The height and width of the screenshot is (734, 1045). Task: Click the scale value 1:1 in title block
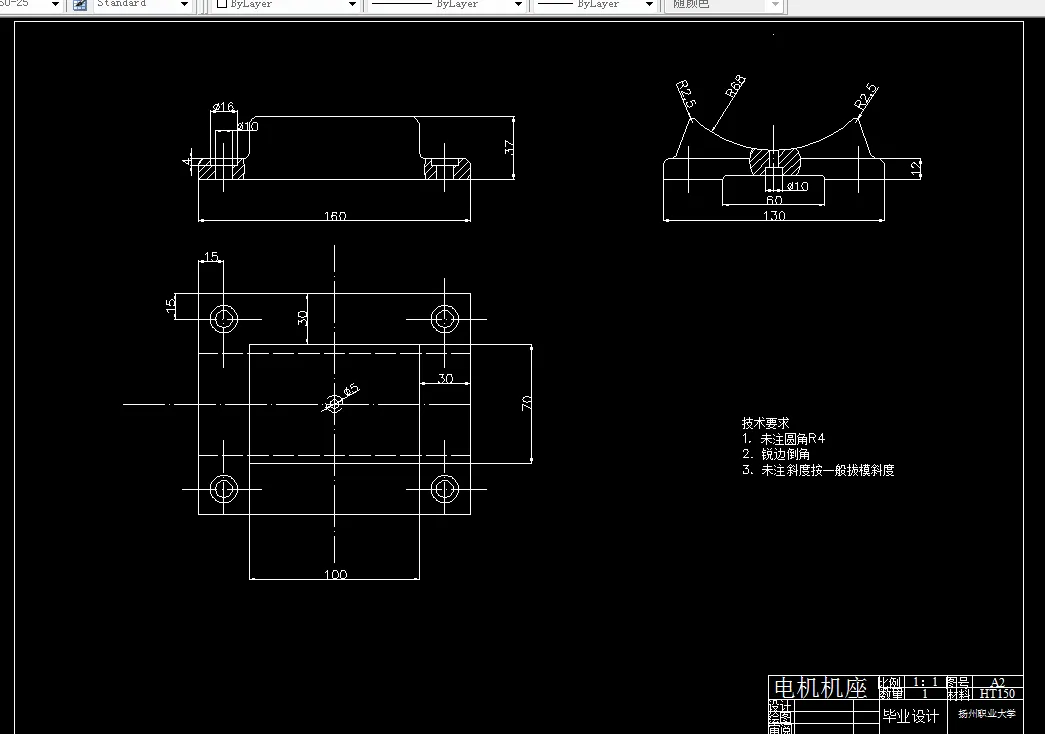[925, 682]
